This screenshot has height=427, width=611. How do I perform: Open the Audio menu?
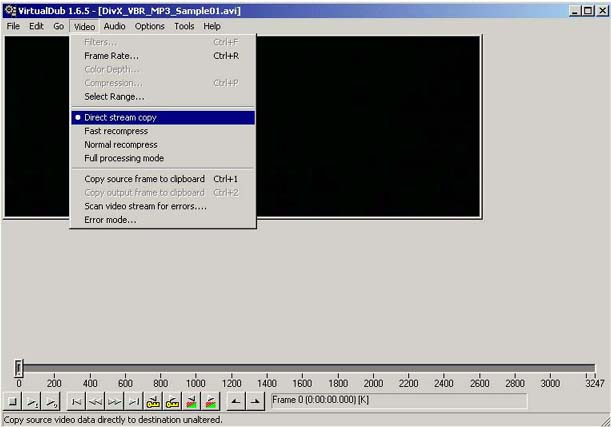pos(114,26)
